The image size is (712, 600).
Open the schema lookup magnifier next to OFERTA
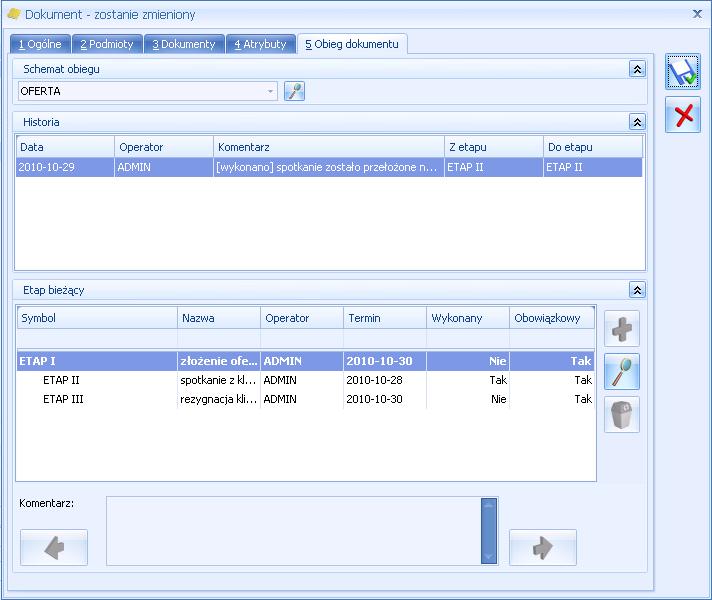tap(294, 91)
